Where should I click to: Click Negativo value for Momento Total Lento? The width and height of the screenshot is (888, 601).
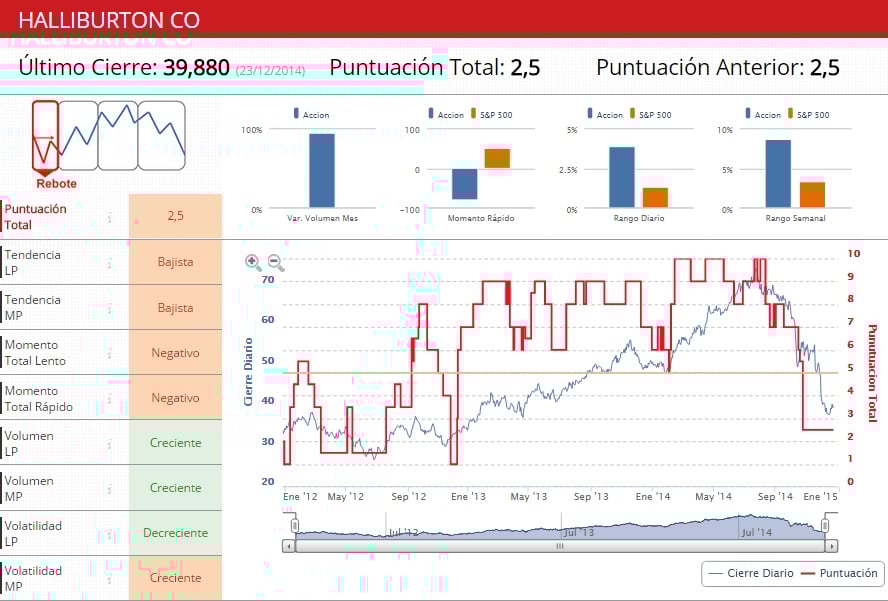pos(176,353)
